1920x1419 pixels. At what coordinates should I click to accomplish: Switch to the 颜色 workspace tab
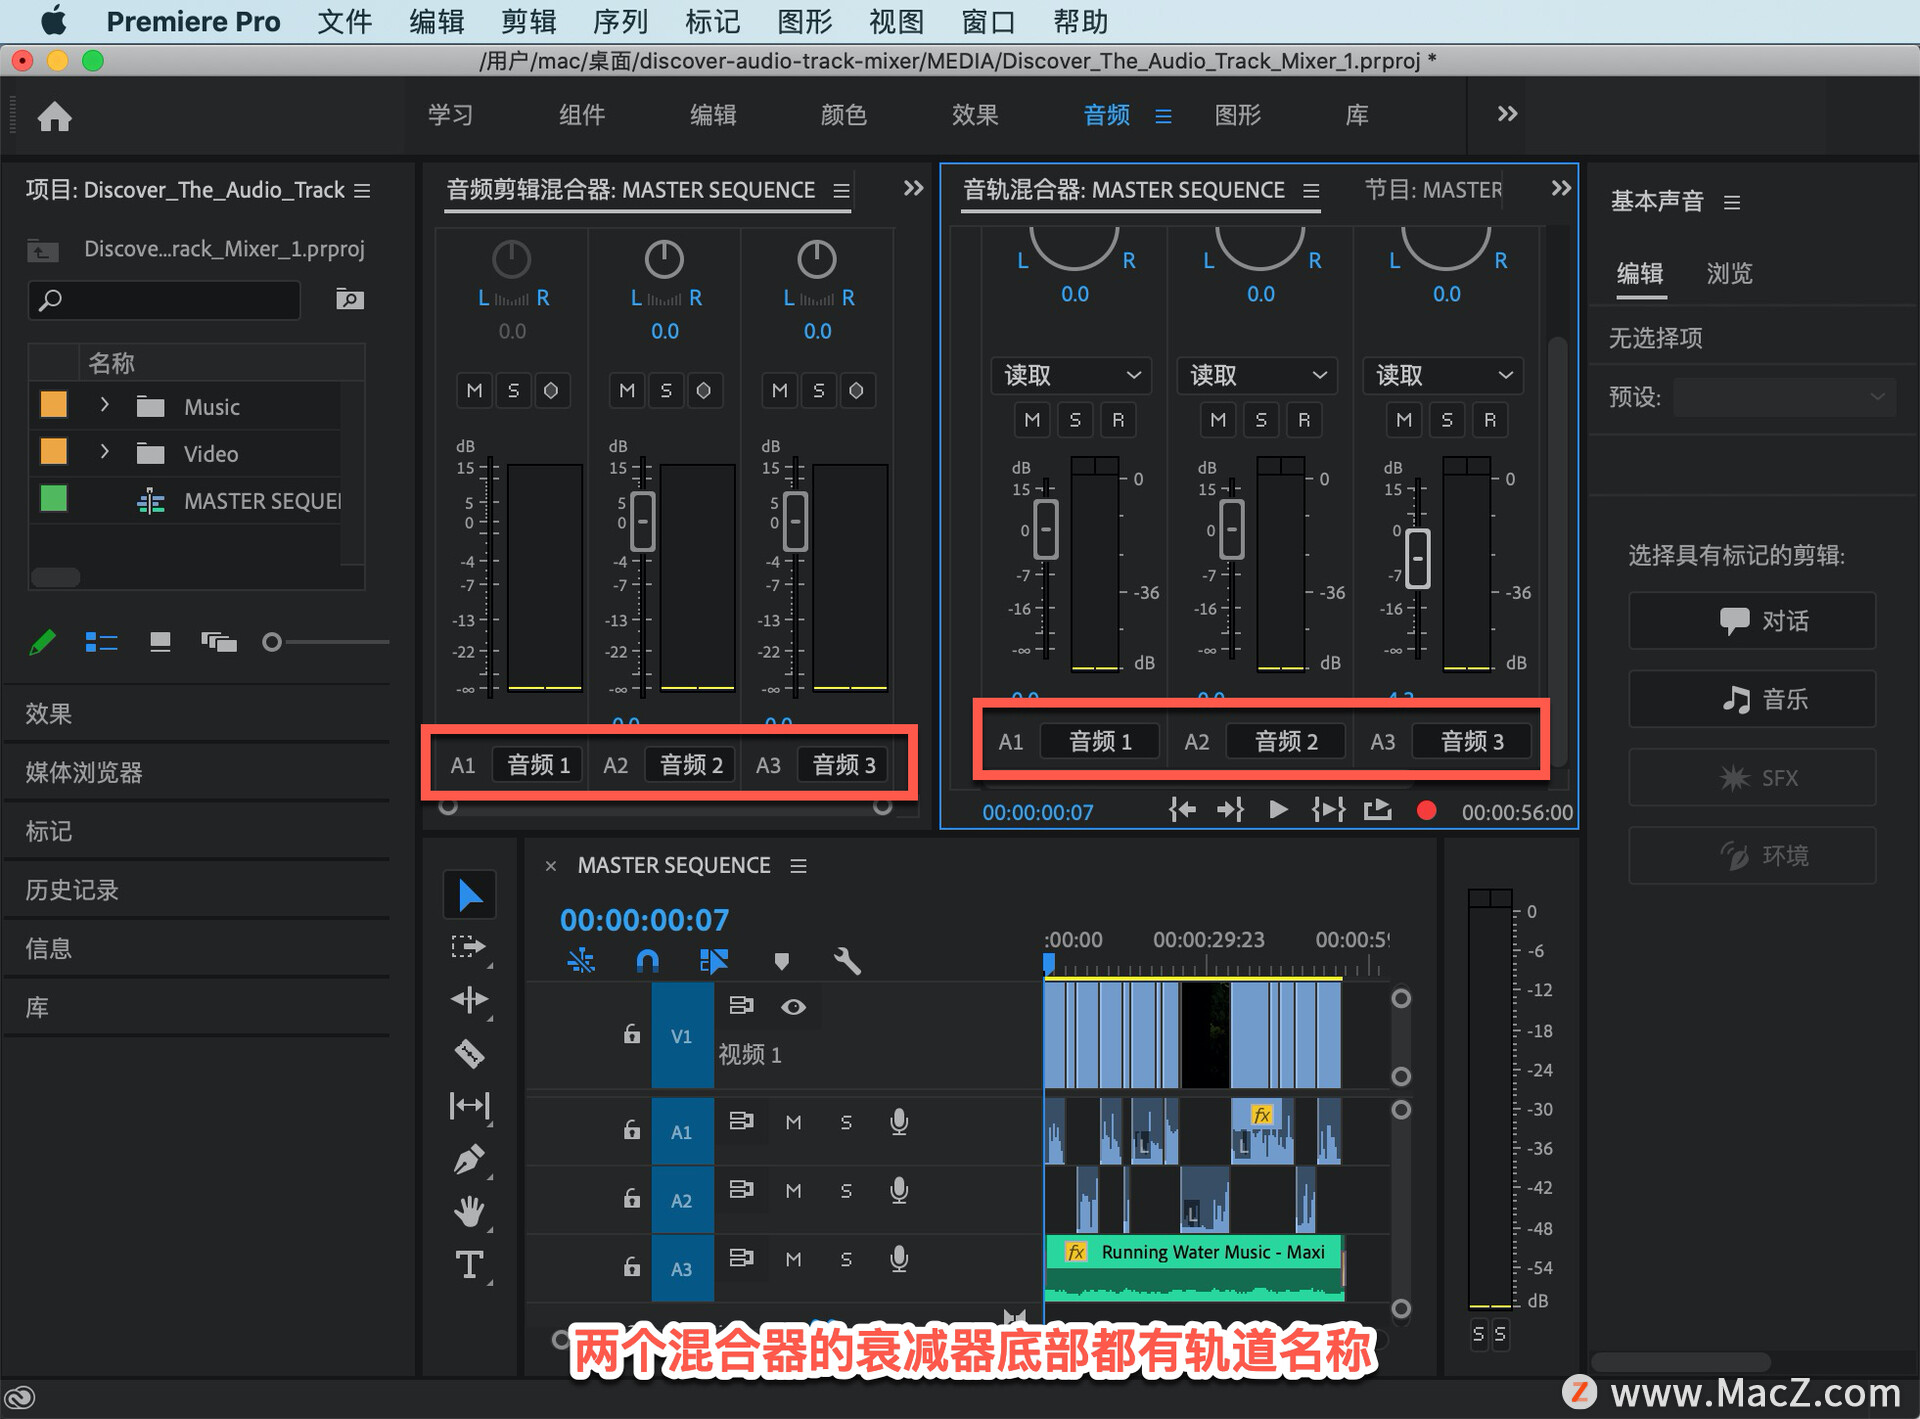[x=843, y=115]
